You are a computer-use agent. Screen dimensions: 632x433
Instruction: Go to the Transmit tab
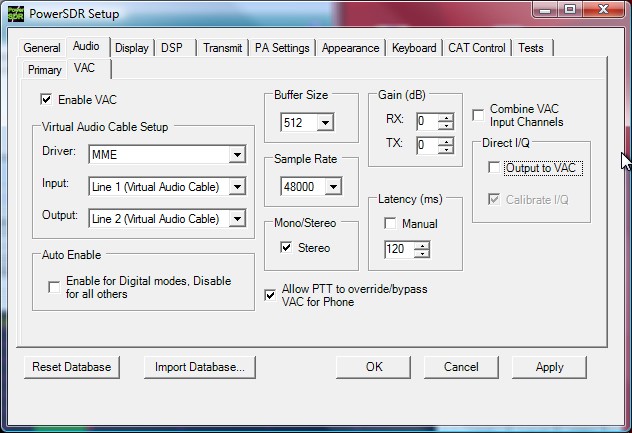(x=222, y=48)
